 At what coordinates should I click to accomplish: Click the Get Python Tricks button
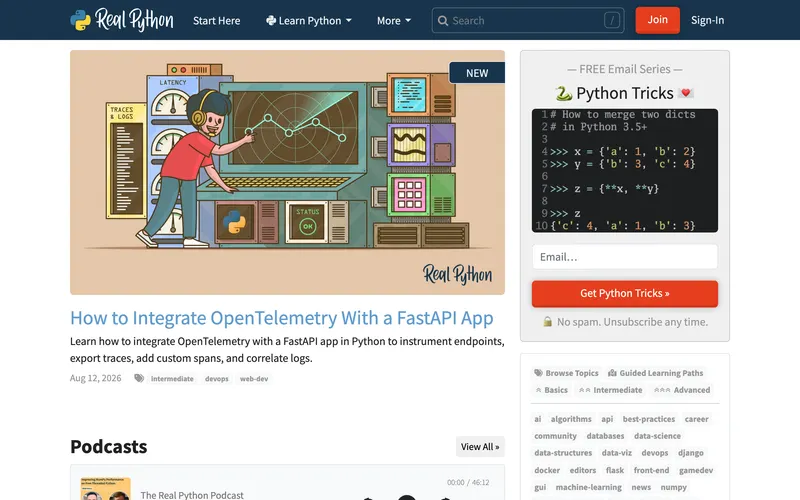click(x=624, y=293)
